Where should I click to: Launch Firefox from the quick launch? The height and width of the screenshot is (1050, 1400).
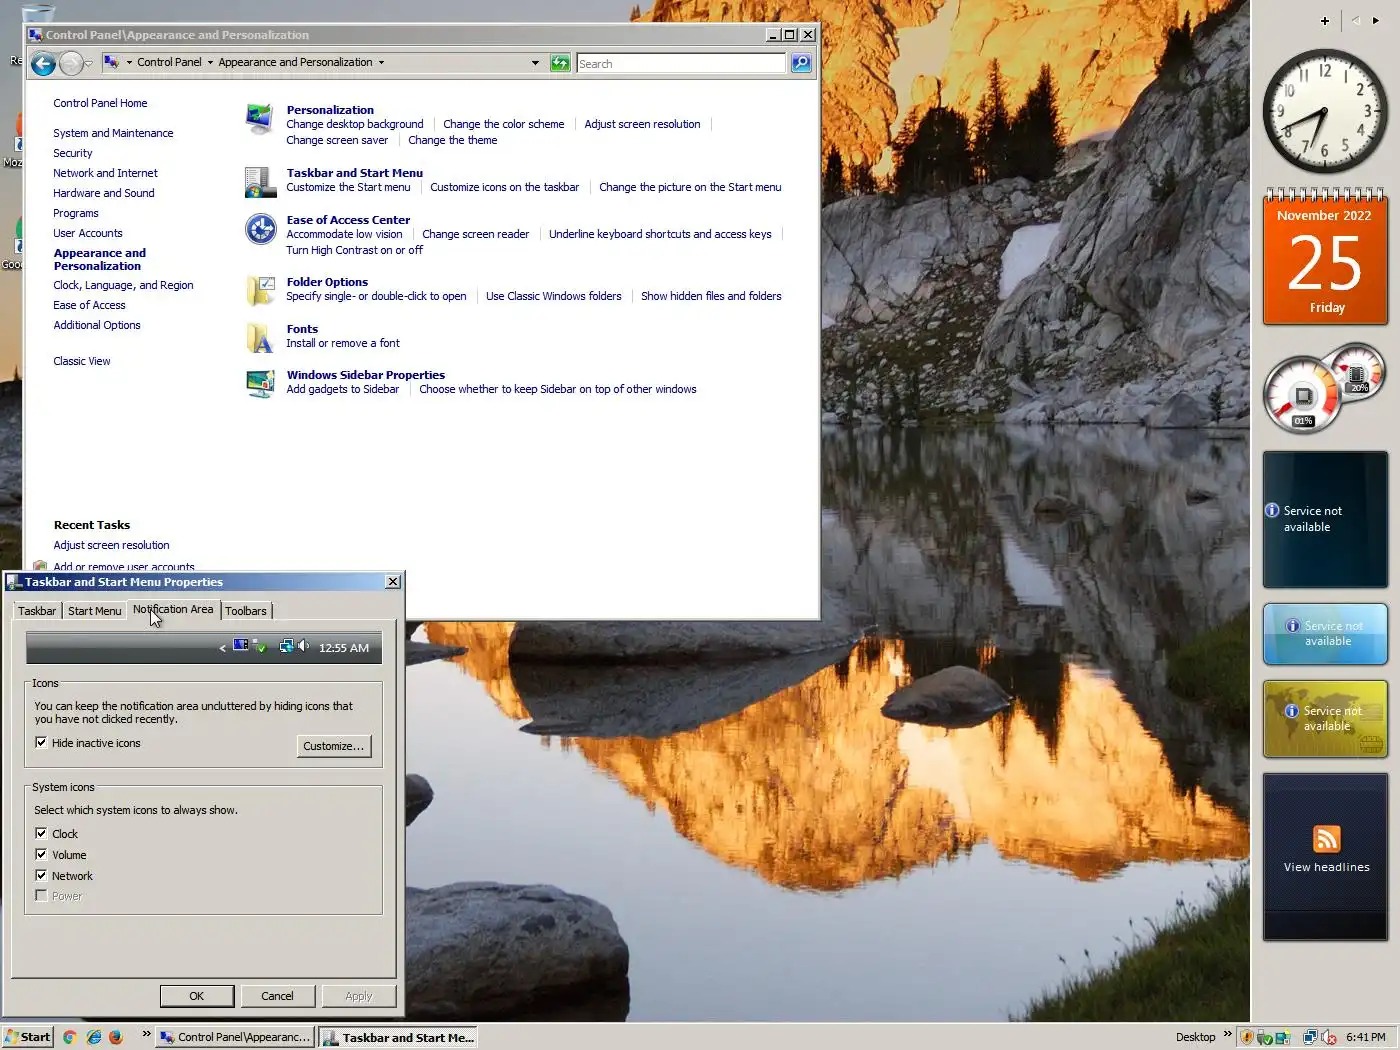coord(116,1037)
